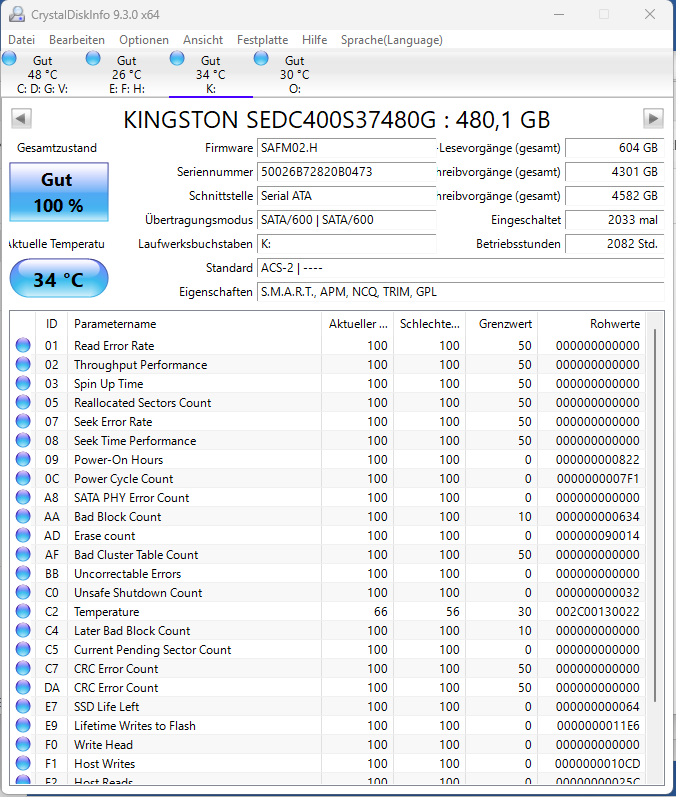Open the Optionen menu
The height and width of the screenshot is (797, 676).
click(144, 40)
